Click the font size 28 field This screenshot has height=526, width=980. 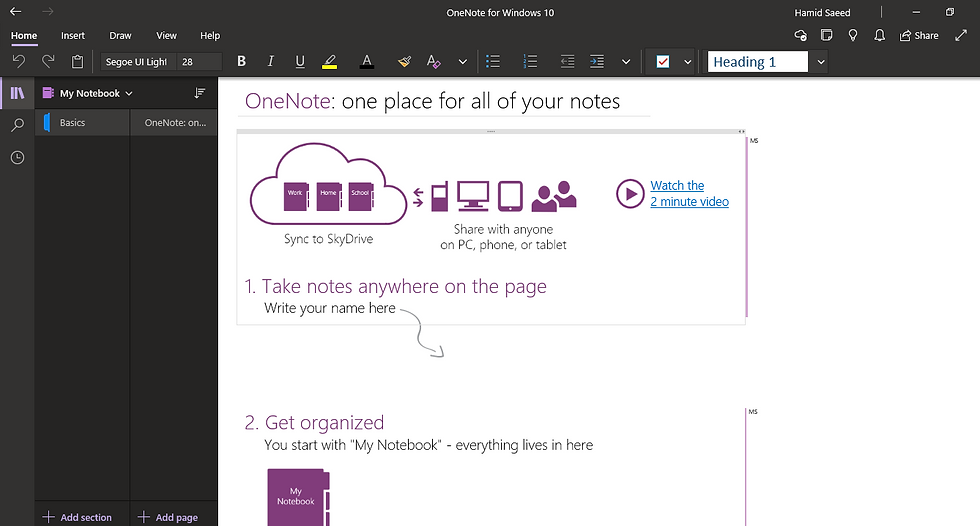click(199, 61)
